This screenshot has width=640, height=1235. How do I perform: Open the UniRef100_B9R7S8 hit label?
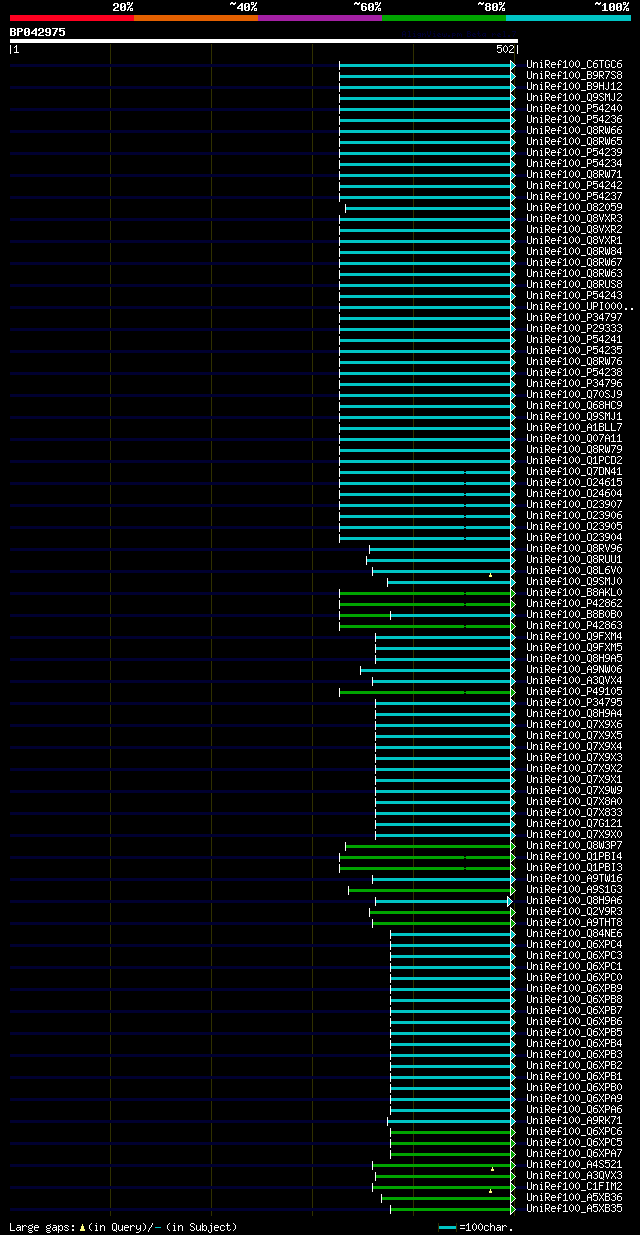(x=574, y=75)
